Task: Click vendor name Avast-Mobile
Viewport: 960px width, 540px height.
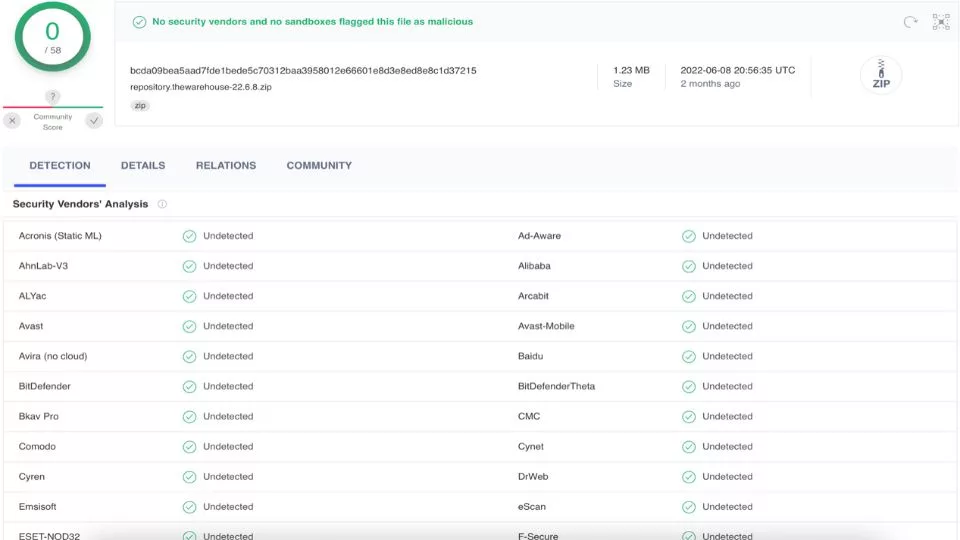Action: click(546, 326)
